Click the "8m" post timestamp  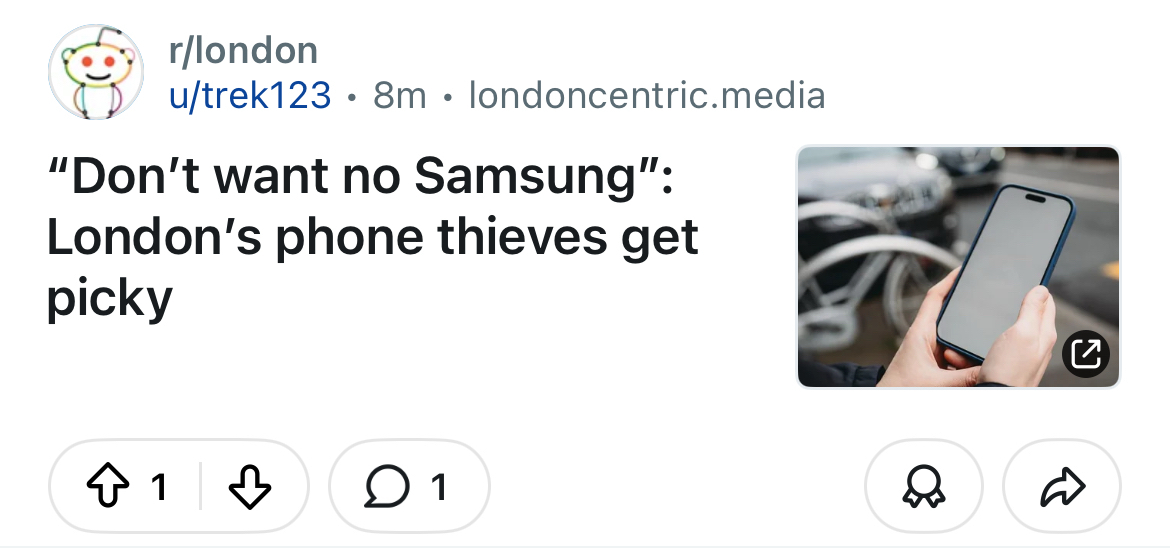[400, 96]
